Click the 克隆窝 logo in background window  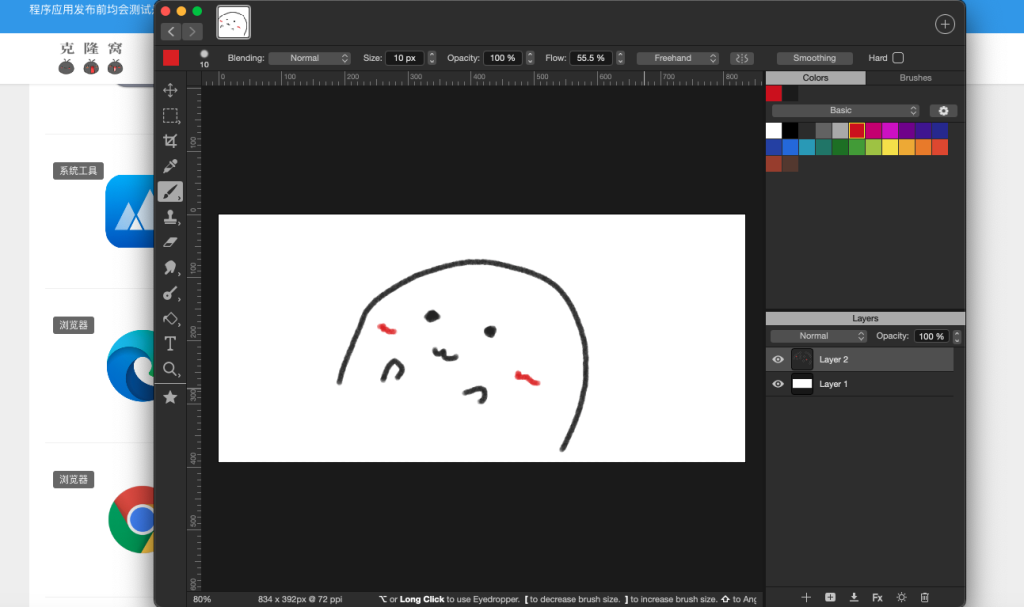(x=91, y=57)
